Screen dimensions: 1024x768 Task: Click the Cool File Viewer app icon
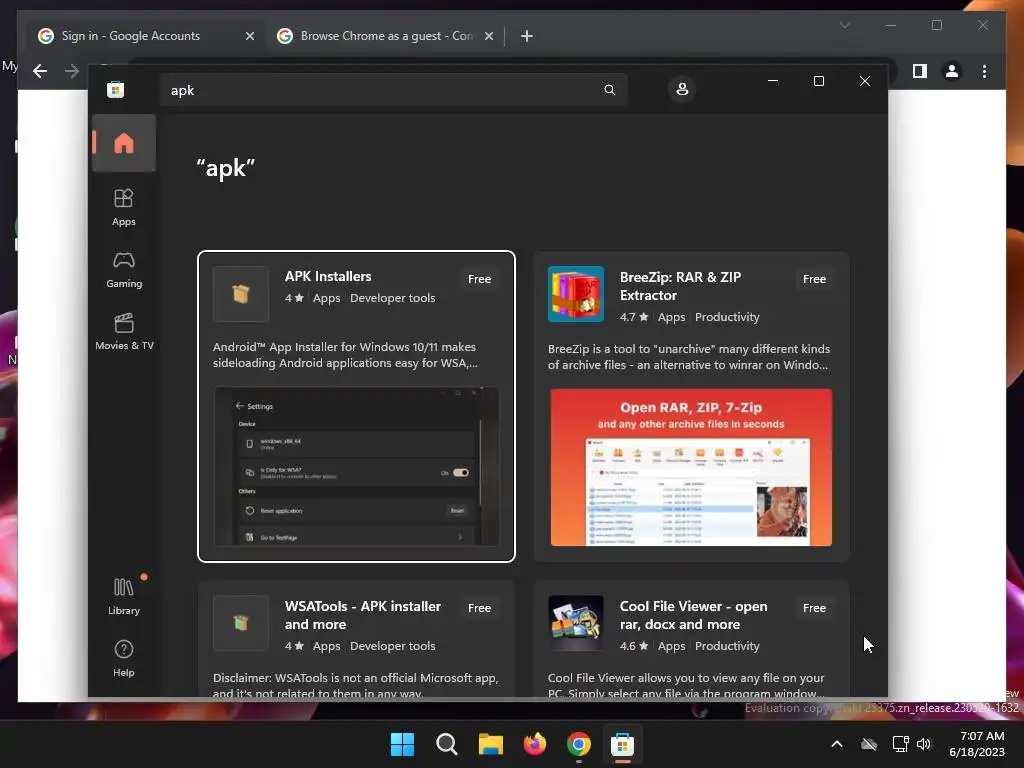[x=575, y=623]
